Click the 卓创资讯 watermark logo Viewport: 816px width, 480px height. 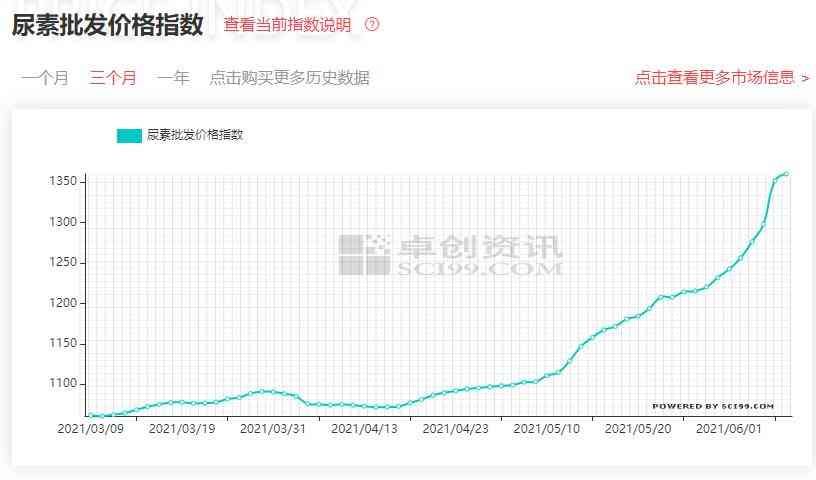pos(450,254)
